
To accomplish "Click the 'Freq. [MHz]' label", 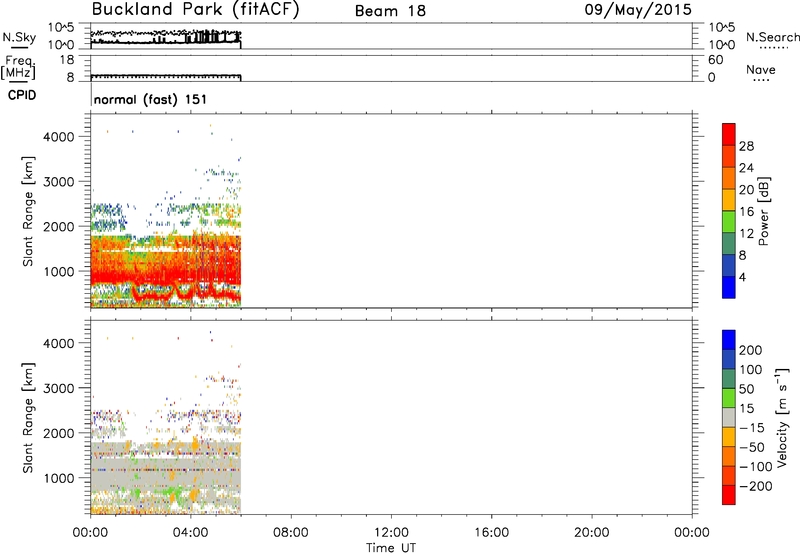I will 19,68.
